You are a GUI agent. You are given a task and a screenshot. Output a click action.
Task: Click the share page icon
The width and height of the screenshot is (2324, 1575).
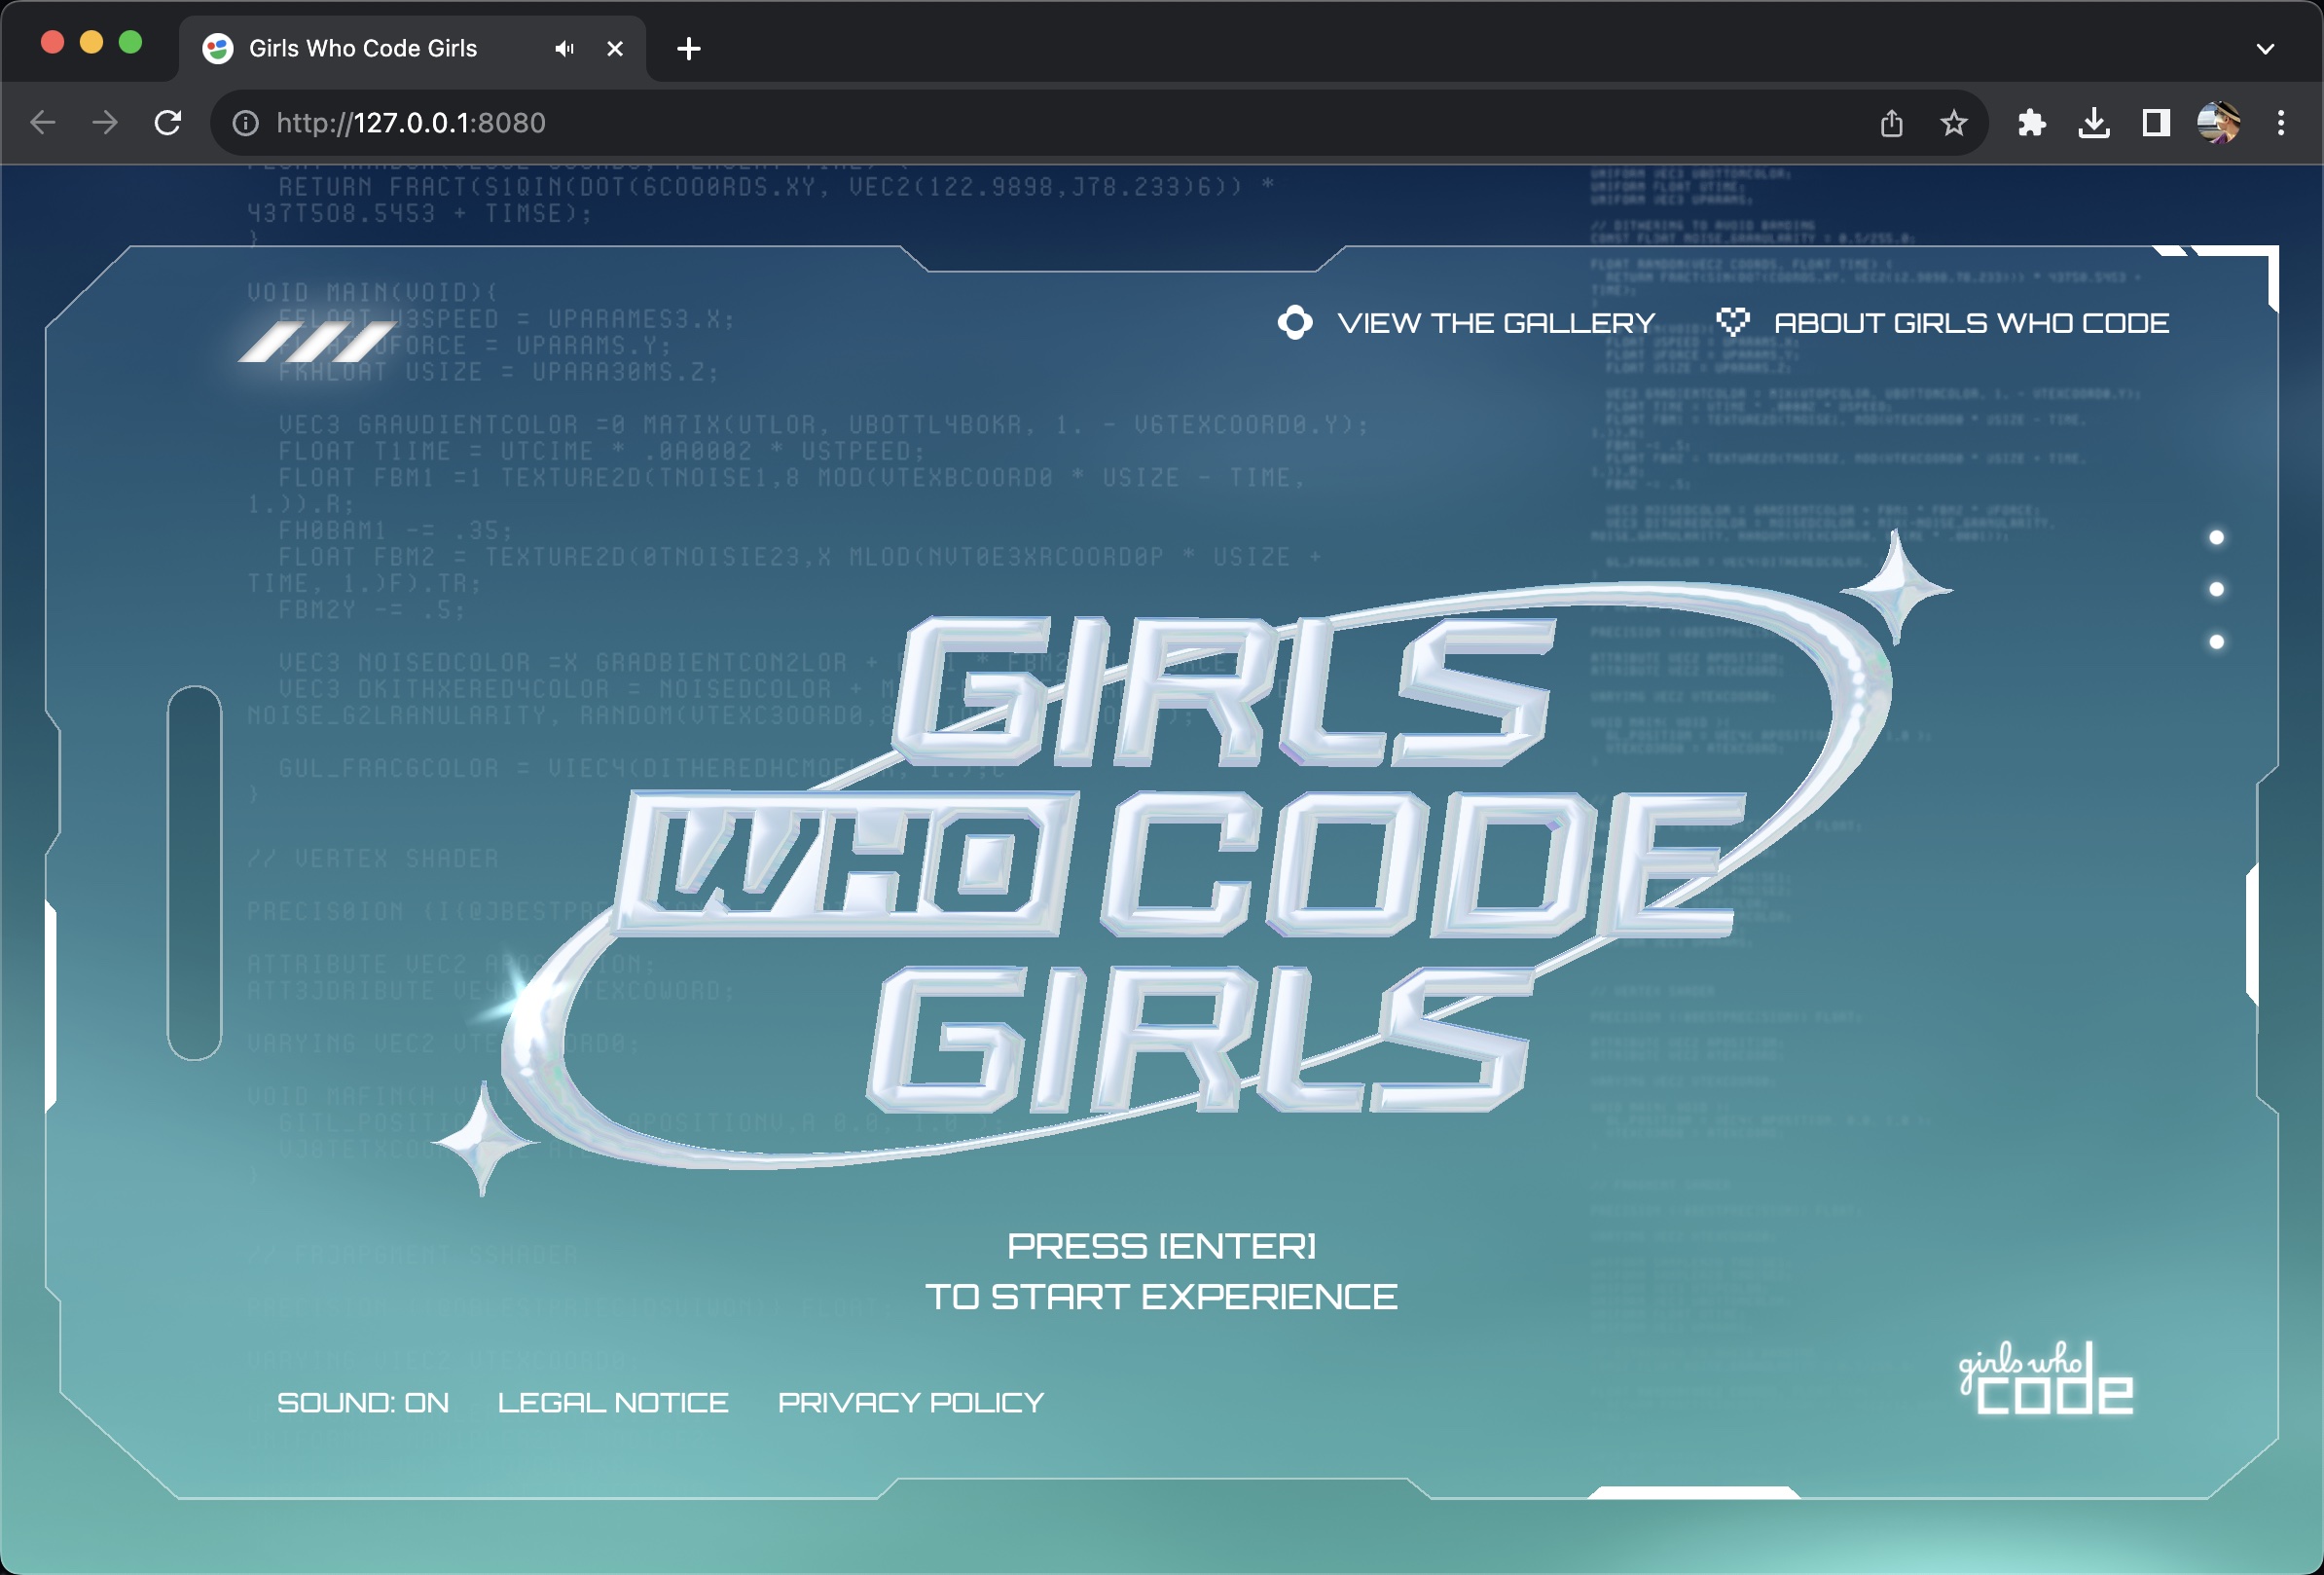coord(1891,123)
